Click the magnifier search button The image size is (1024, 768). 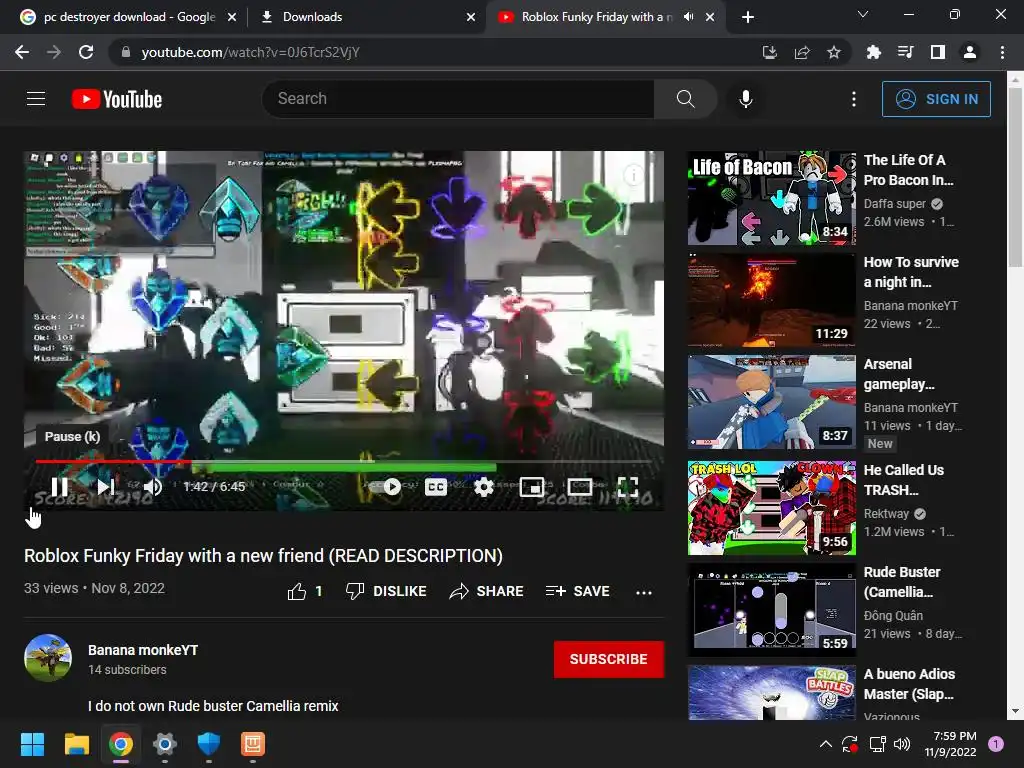(x=685, y=99)
